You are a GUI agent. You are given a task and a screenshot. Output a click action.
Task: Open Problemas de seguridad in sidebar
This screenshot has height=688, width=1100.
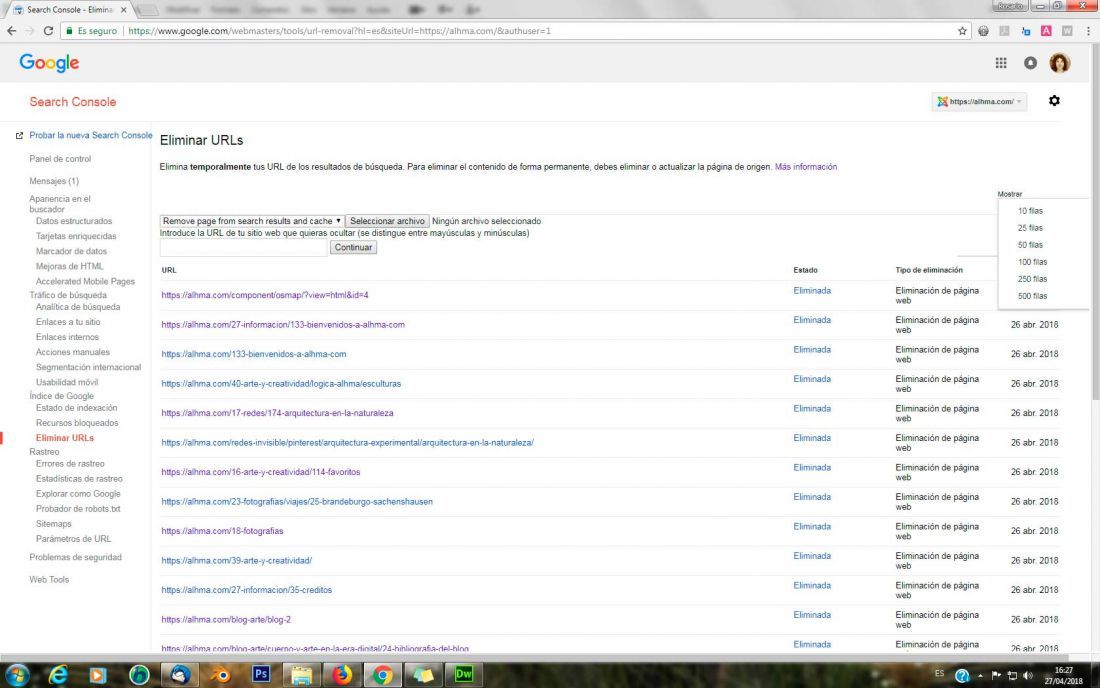tap(75, 557)
